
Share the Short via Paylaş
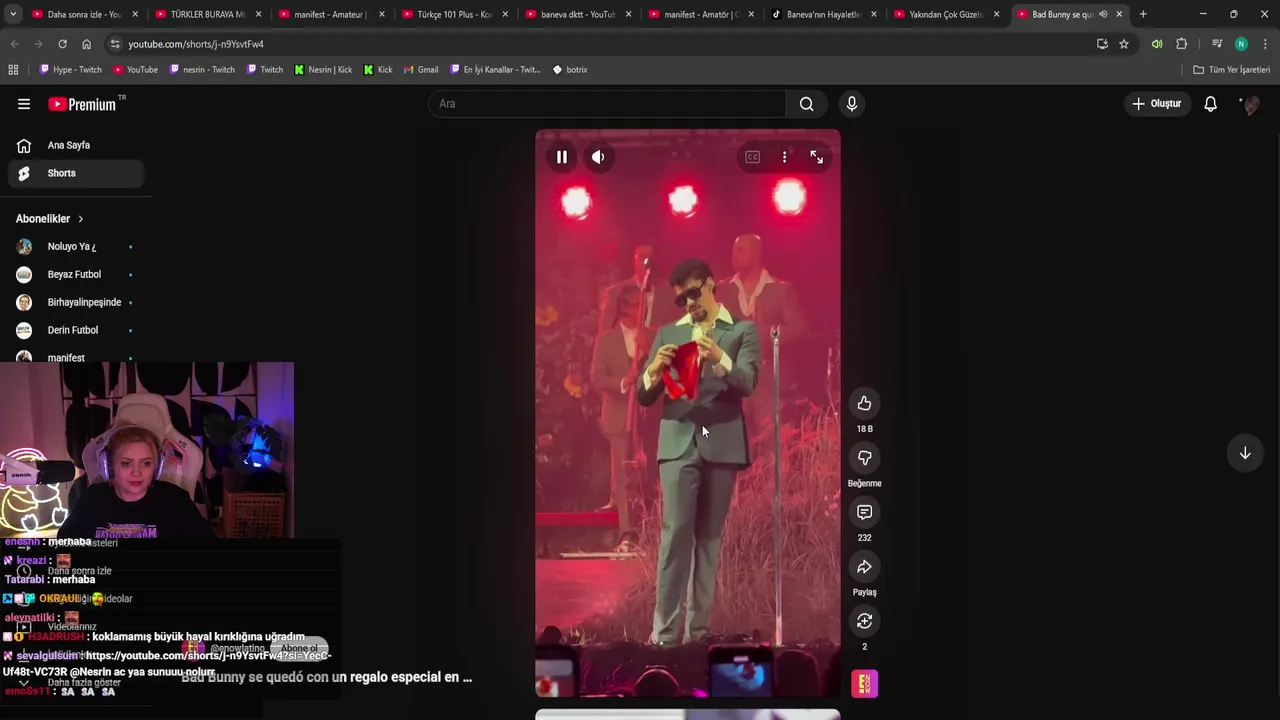(x=865, y=567)
